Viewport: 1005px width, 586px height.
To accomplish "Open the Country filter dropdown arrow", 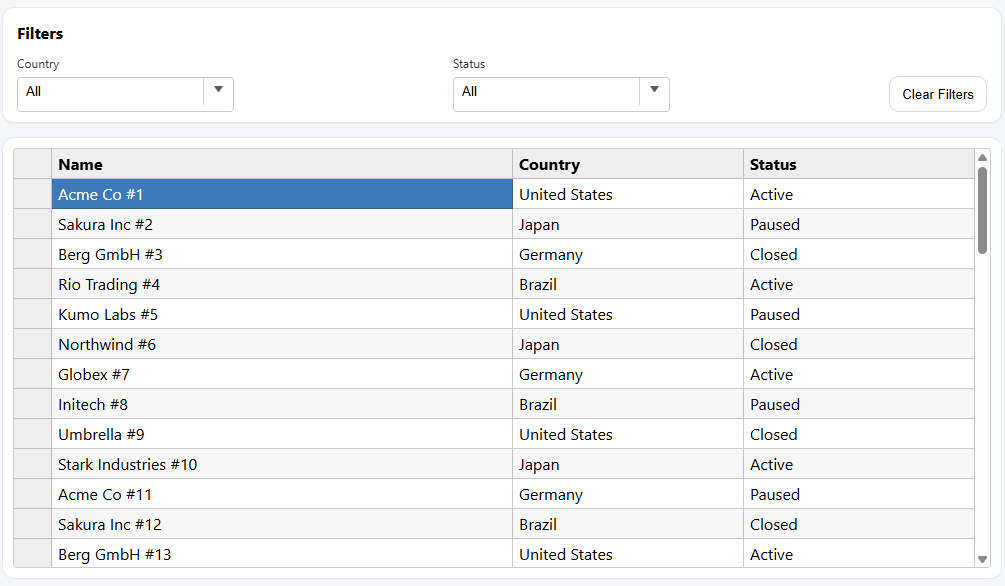I will click(218, 91).
